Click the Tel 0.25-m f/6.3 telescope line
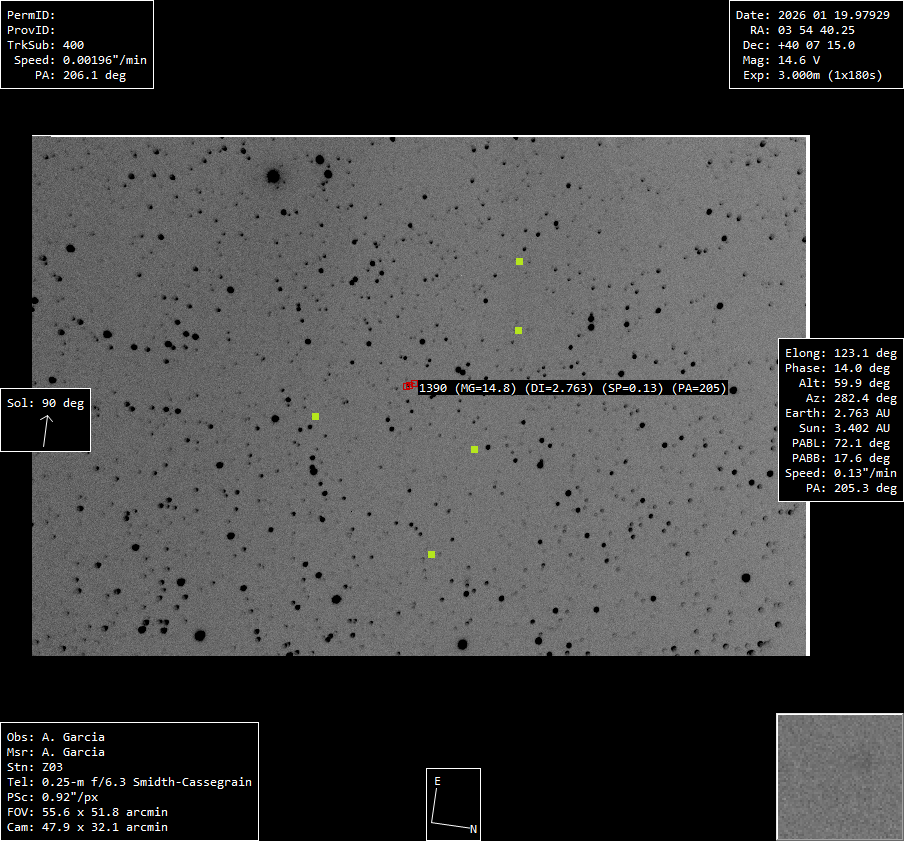The image size is (904, 841). pyautogui.click(x=129, y=782)
